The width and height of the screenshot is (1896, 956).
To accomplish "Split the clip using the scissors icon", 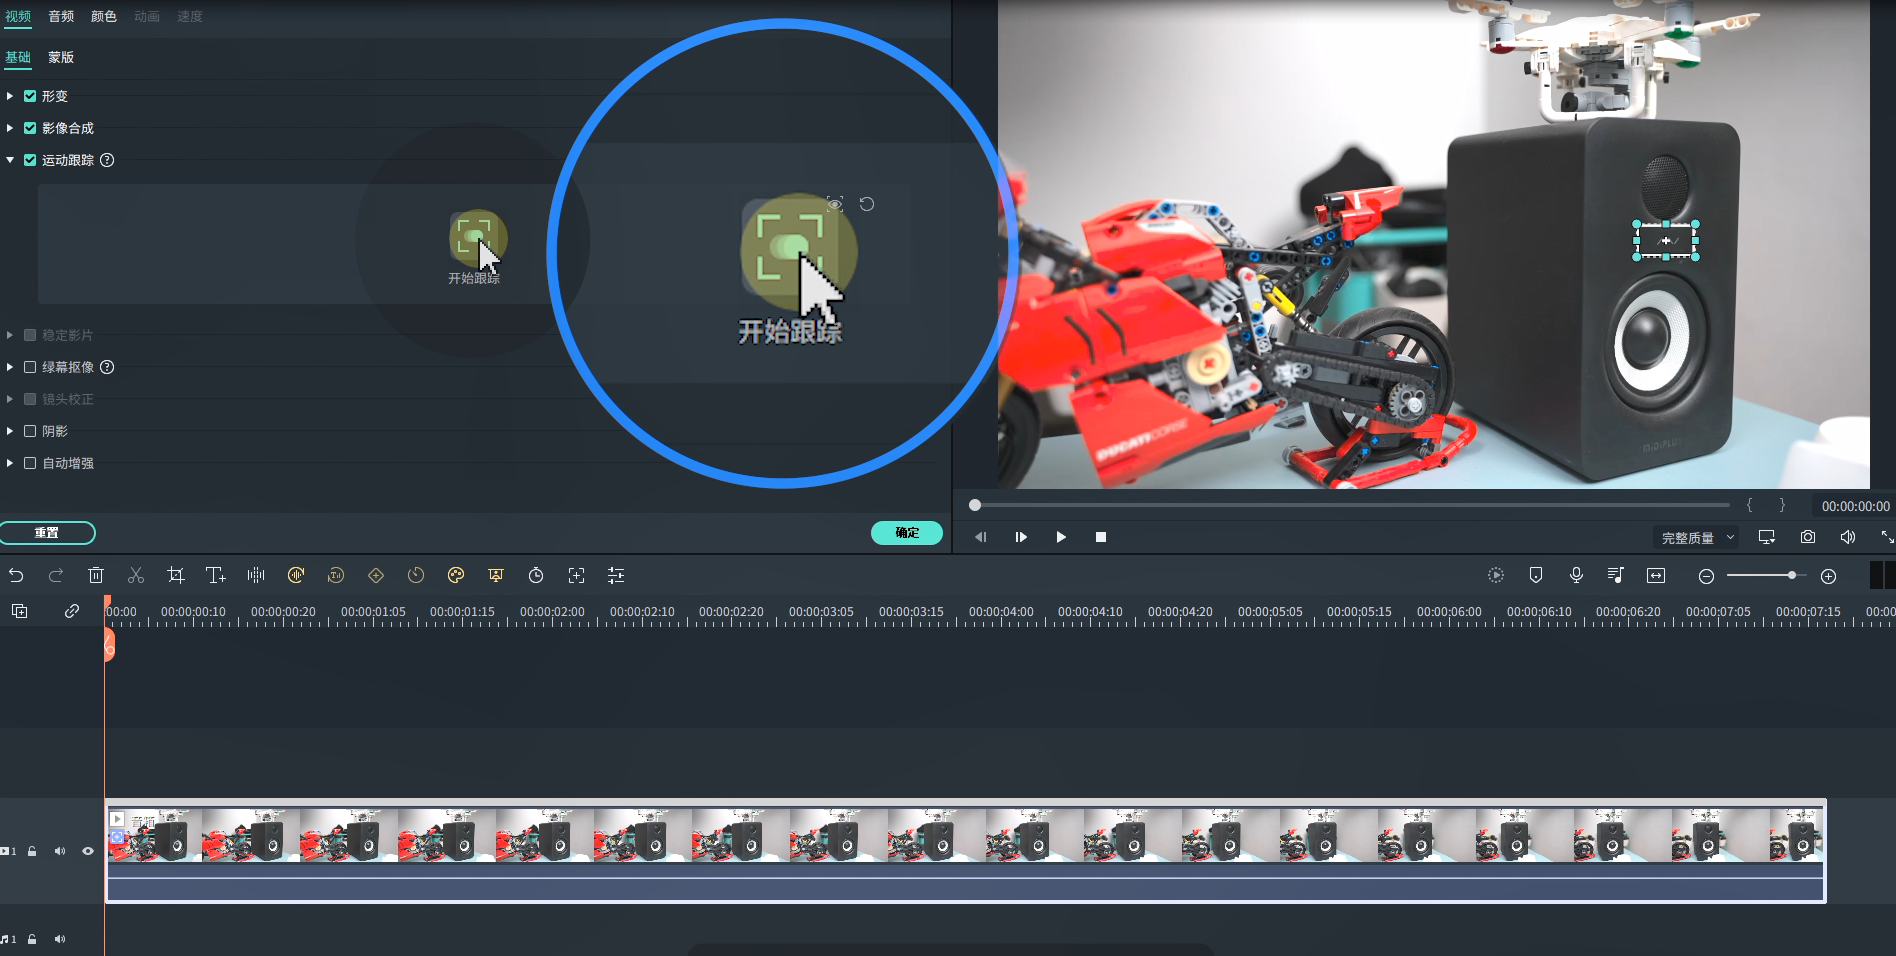I will pyautogui.click(x=136, y=575).
